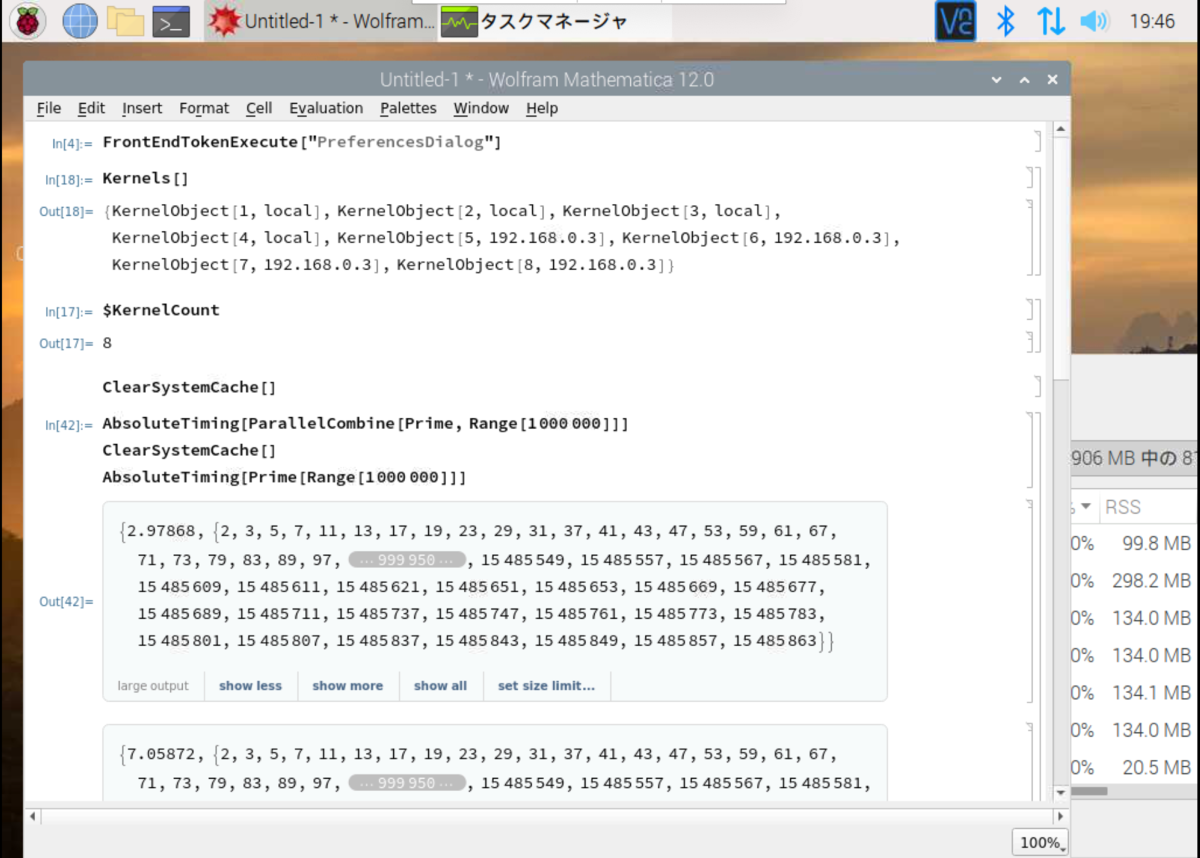Click 'set size limit...' button
The width and height of the screenshot is (1200, 858).
point(546,686)
